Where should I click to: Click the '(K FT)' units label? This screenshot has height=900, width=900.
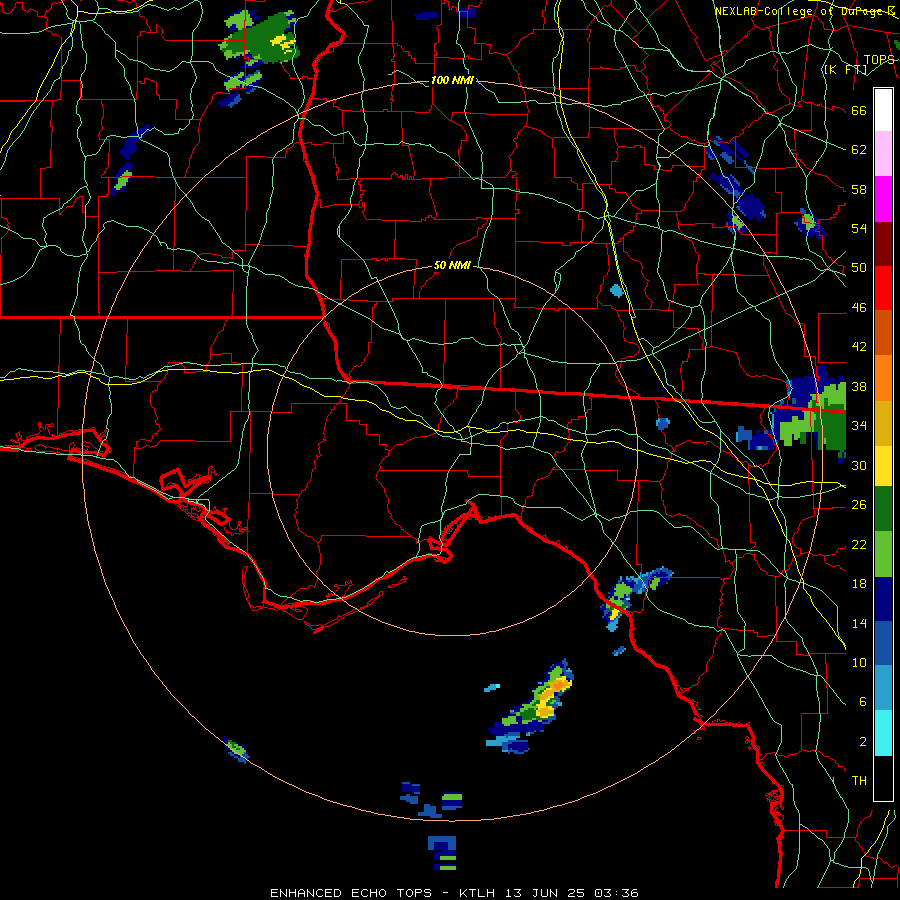coord(846,69)
